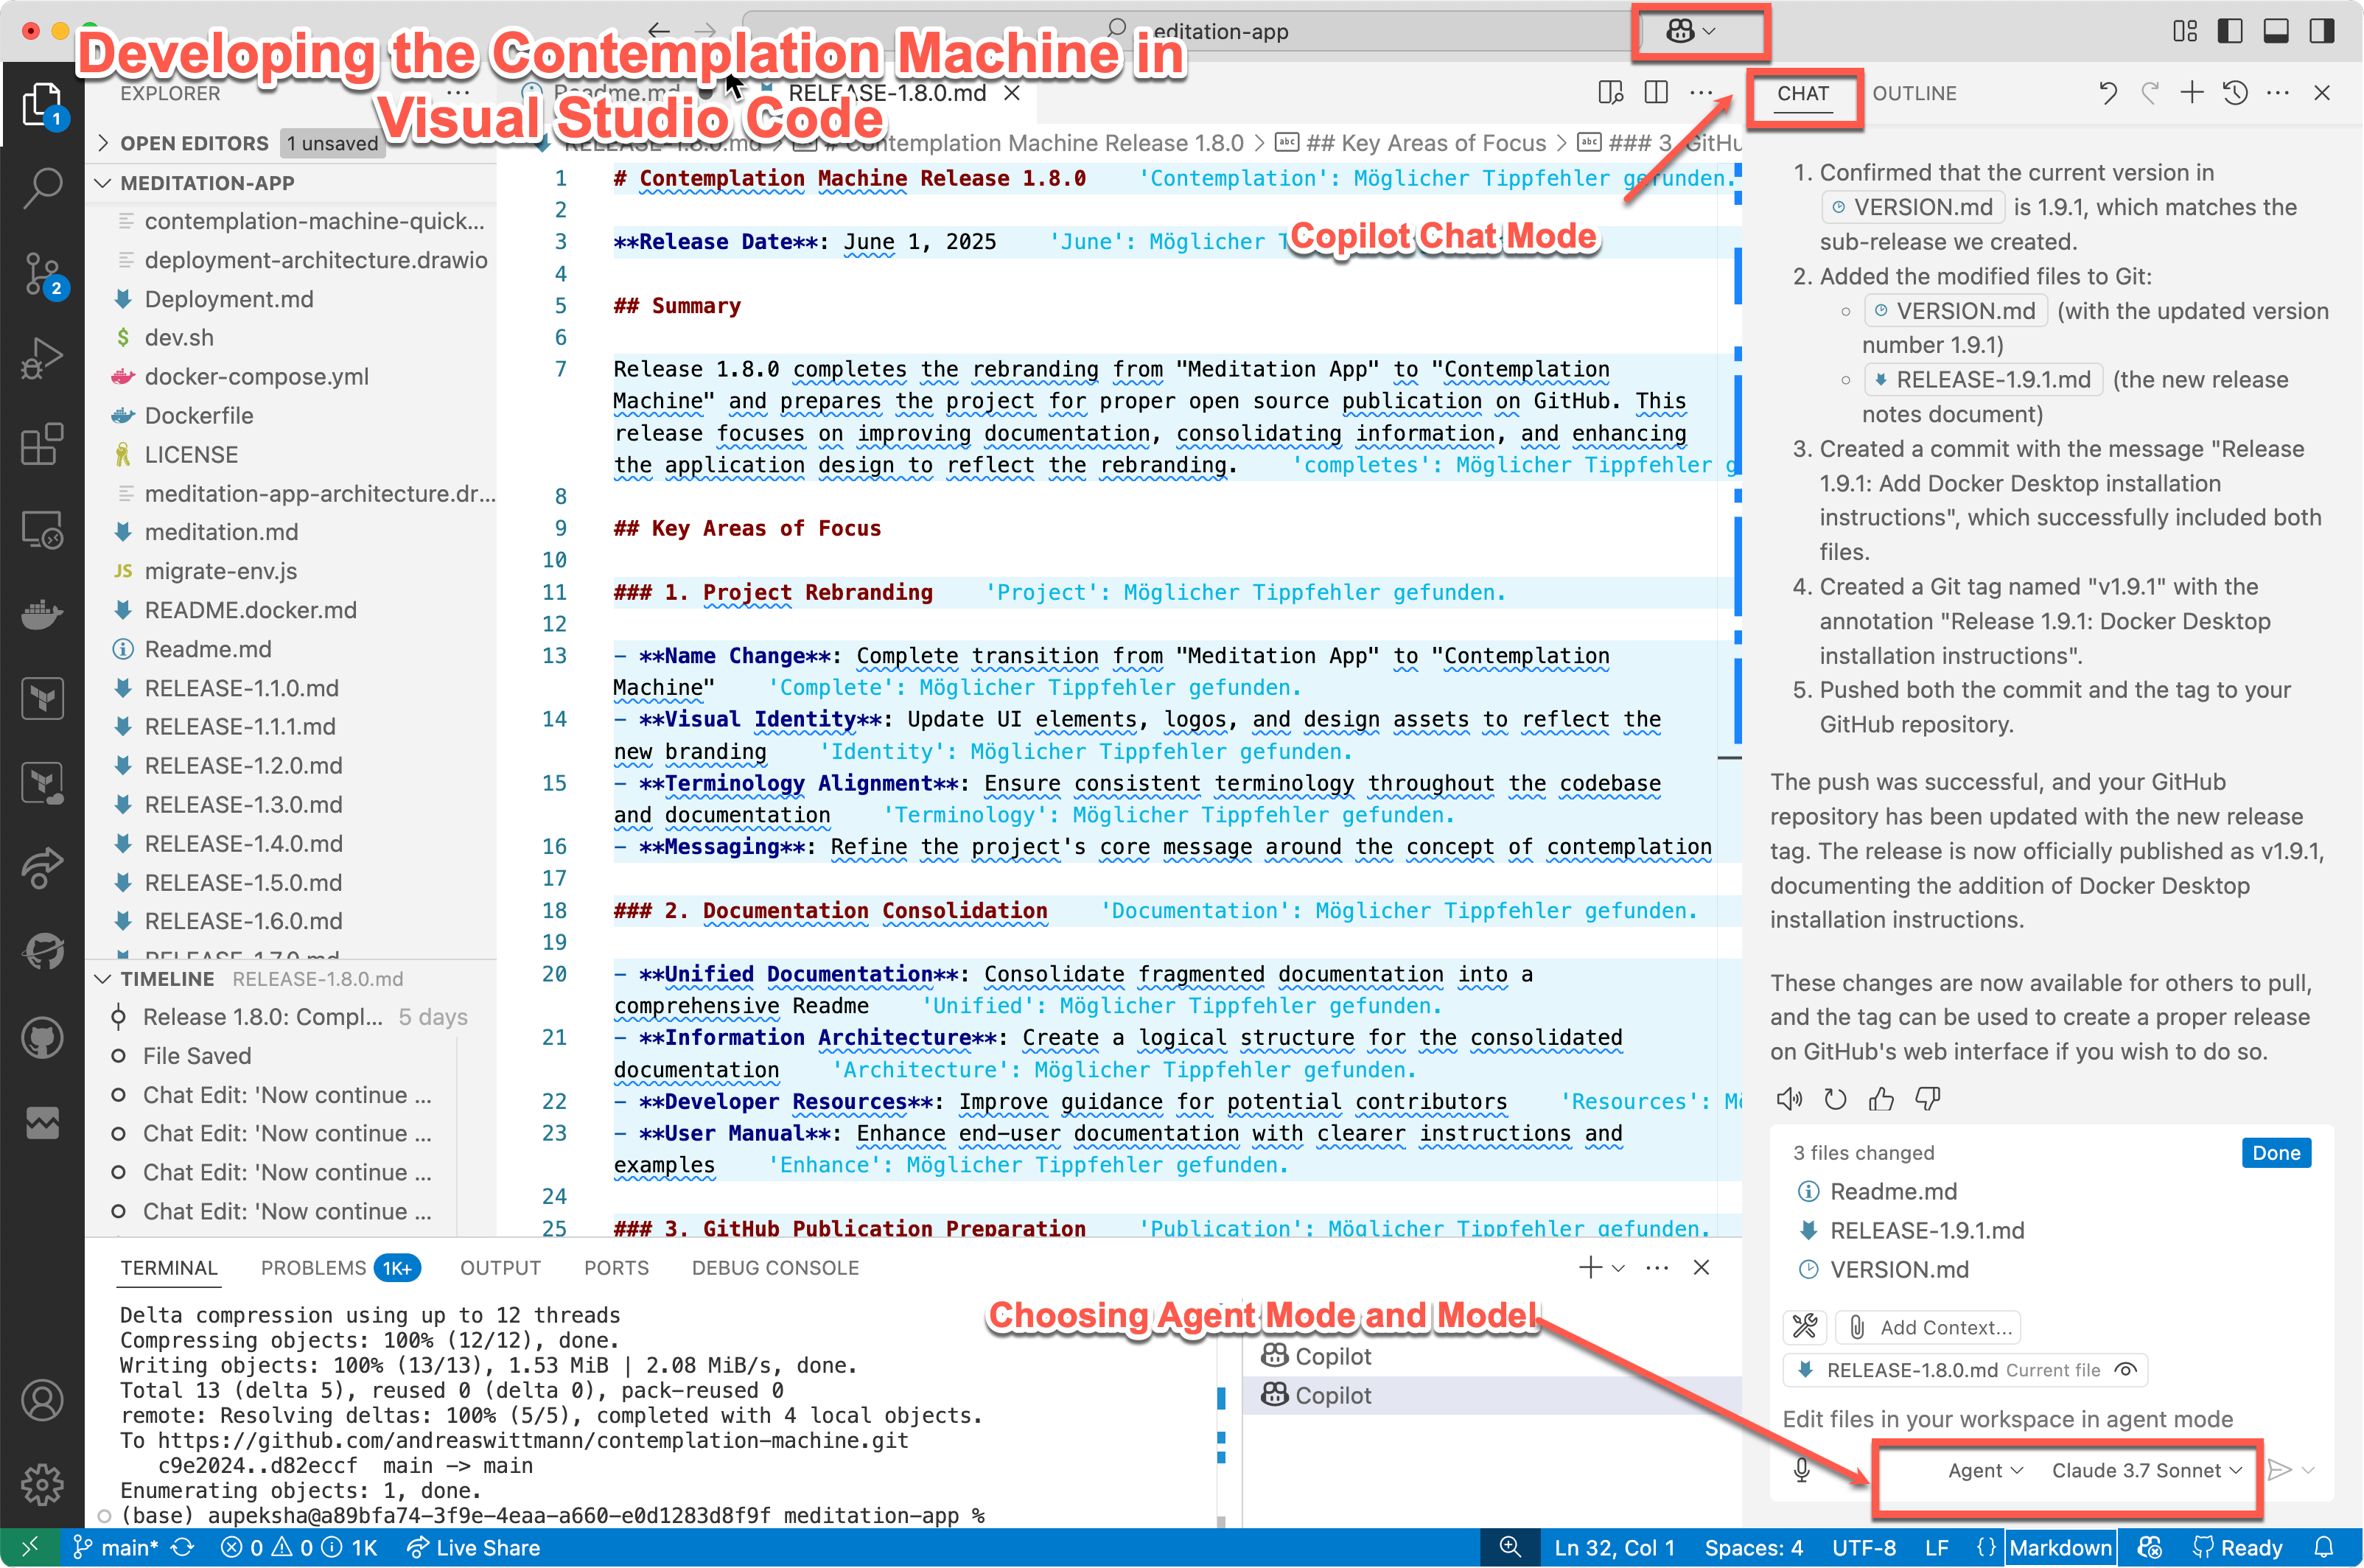This screenshot has height=1568, width=2364.
Task: Open Markdown preview to the side
Action: pyautogui.click(x=1610, y=92)
